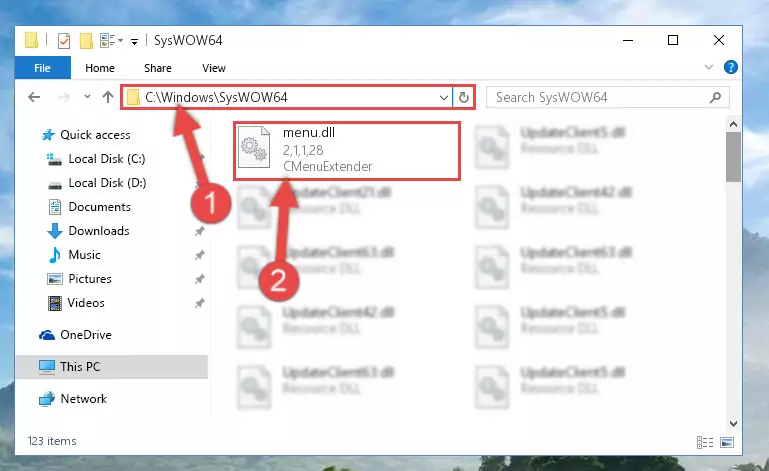Click the scroll down arrow of file list
The image size is (769, 471).
tap(733, 423)
